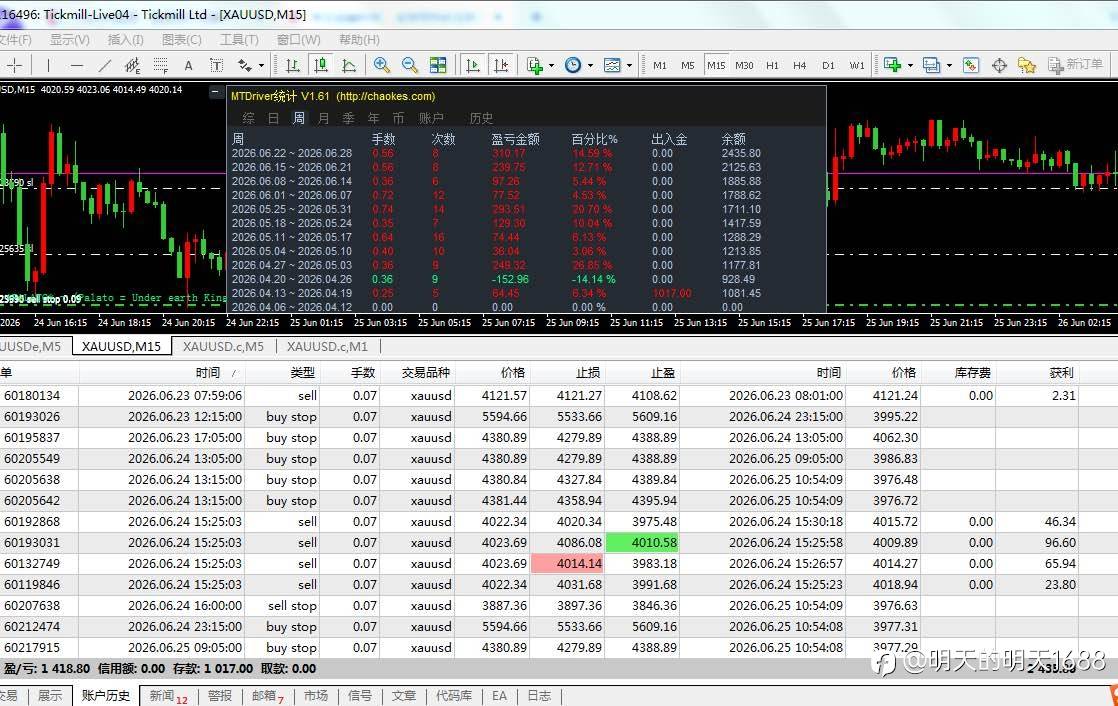1118x706 pixels.
Task: Open the arrows tool dropdown
Action: tap(261, 66)
